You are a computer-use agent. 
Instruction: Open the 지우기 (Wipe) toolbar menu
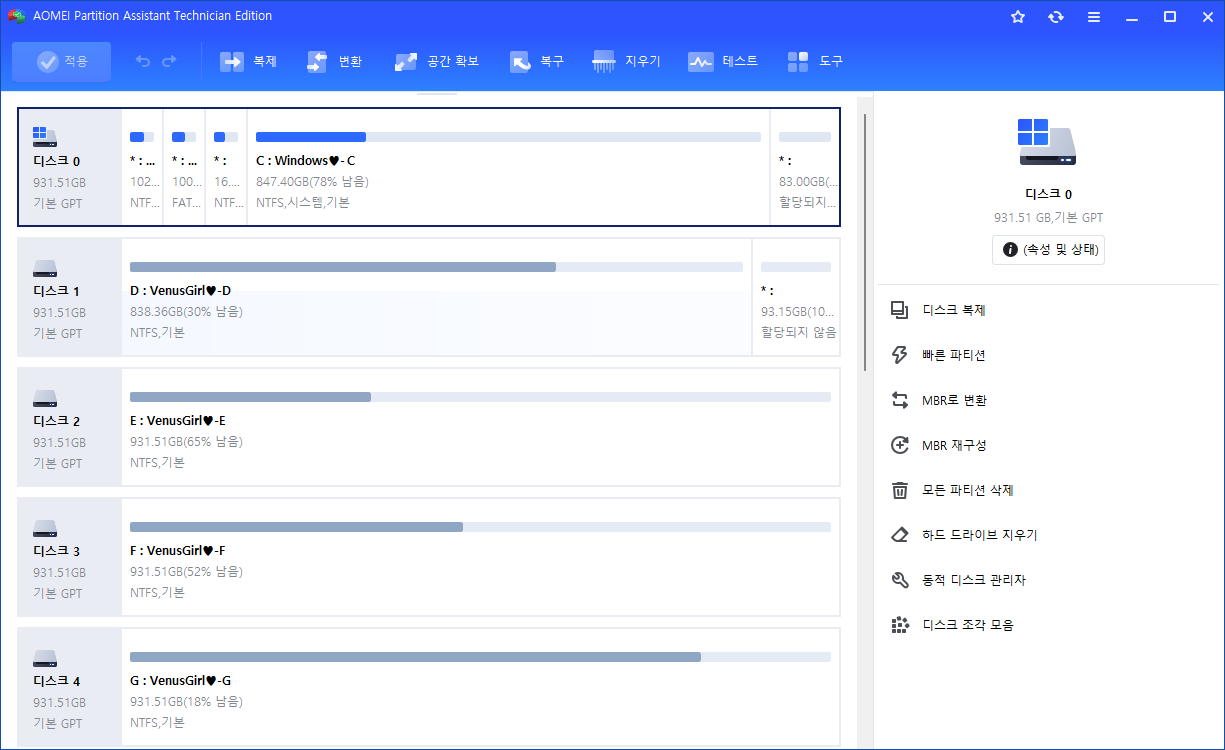[x=627, y=62]
